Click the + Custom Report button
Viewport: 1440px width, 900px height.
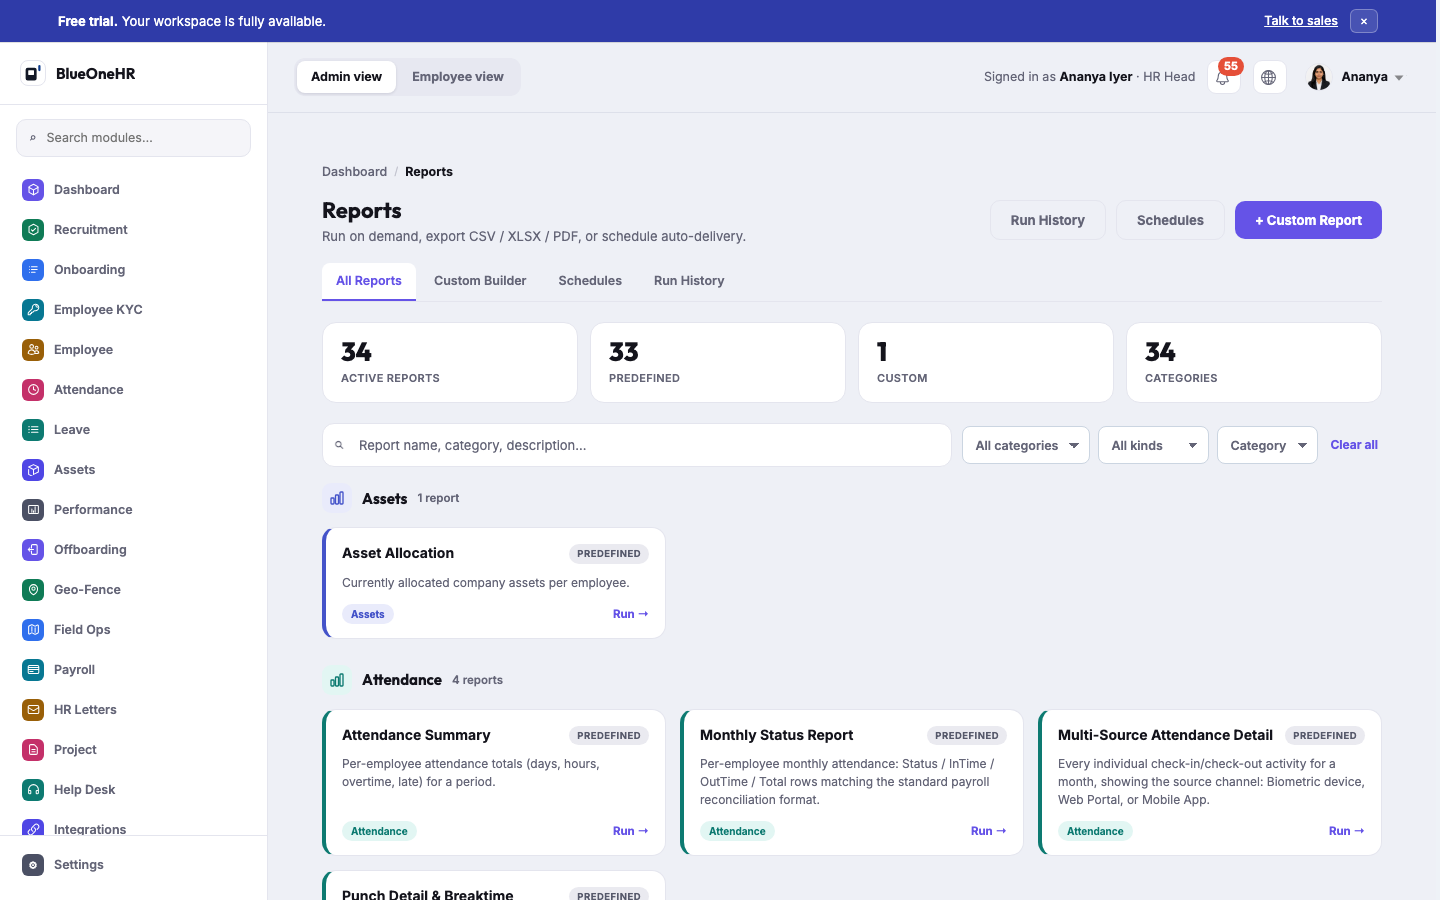click(1308, 220)
